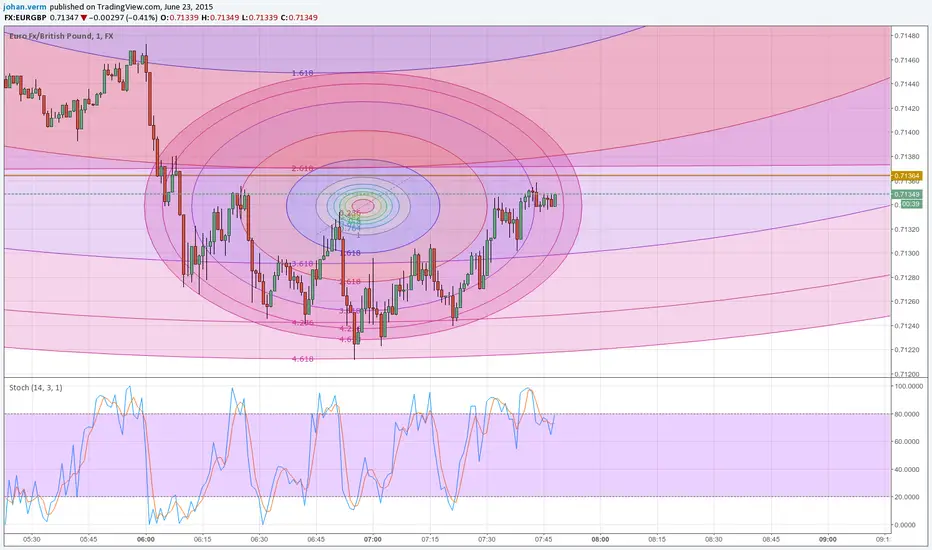Click the 0.71380 price axis value
The image size is (932, 550).
908,156
